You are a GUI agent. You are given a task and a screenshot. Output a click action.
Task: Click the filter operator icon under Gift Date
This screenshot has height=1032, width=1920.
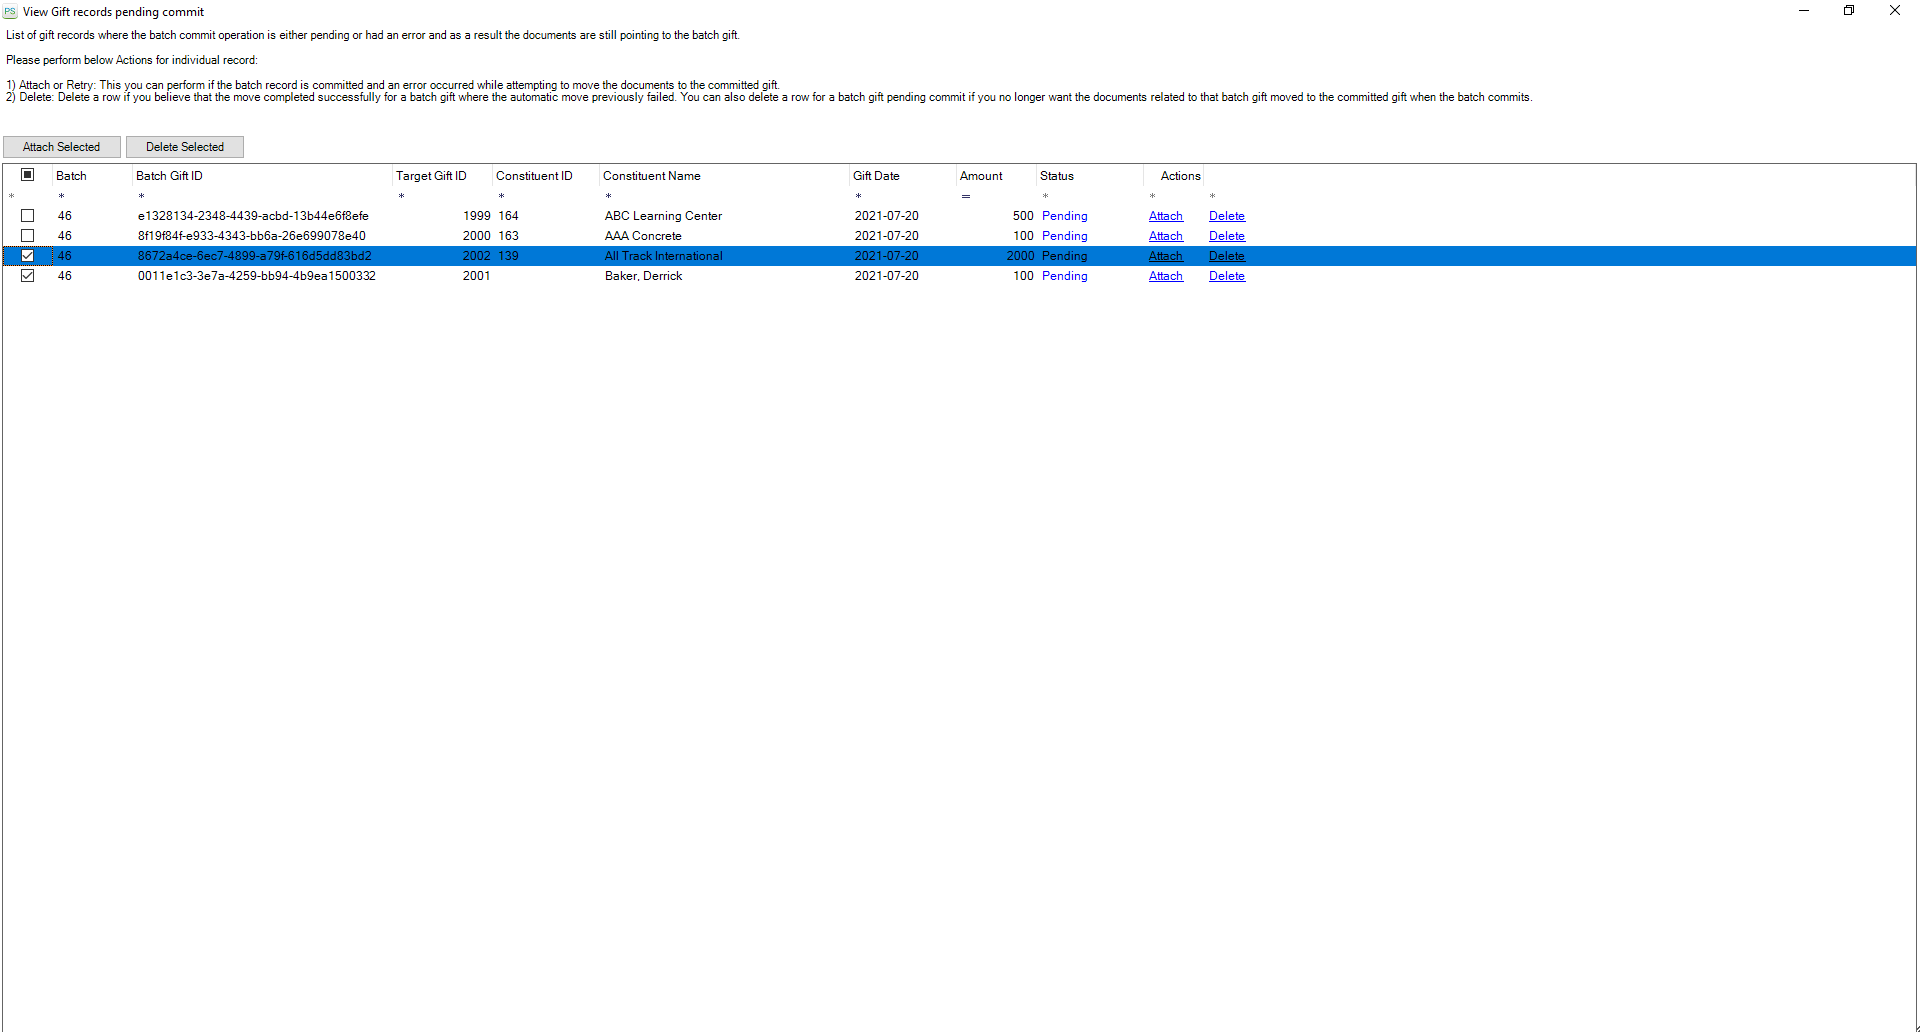coord(858,196)
